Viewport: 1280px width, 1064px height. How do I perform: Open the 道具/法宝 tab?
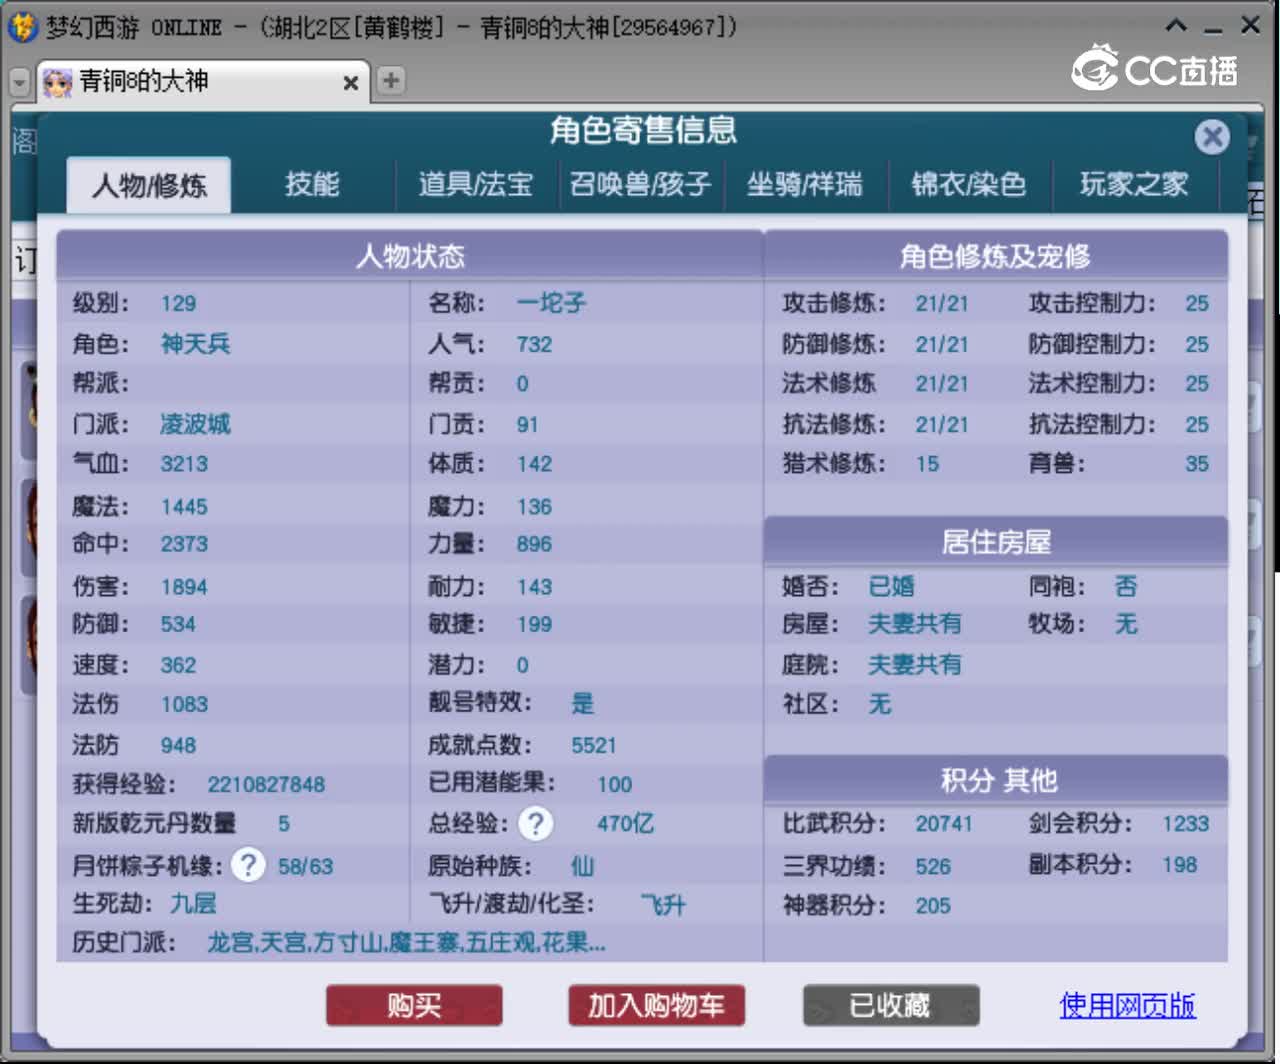click(476, 184)
